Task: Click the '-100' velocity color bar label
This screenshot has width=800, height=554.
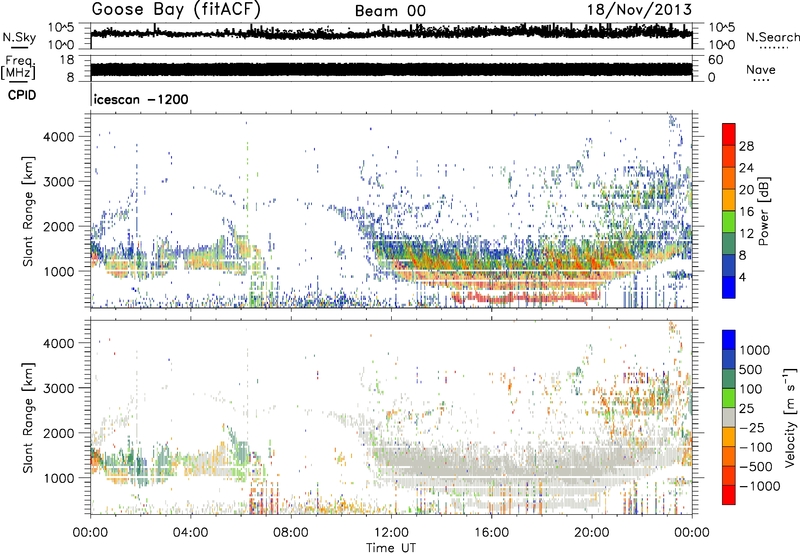Action: pyautogui.click(x=756, y=447)
